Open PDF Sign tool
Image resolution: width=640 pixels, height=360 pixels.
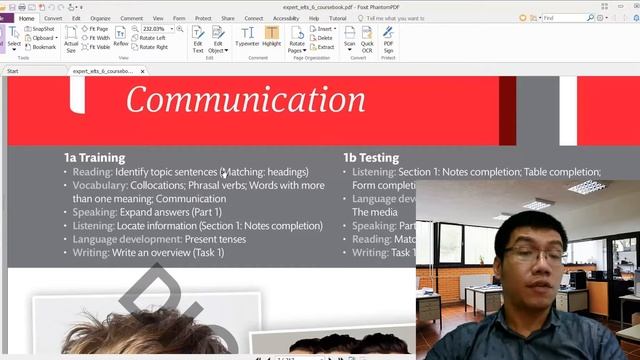[388, 39]
